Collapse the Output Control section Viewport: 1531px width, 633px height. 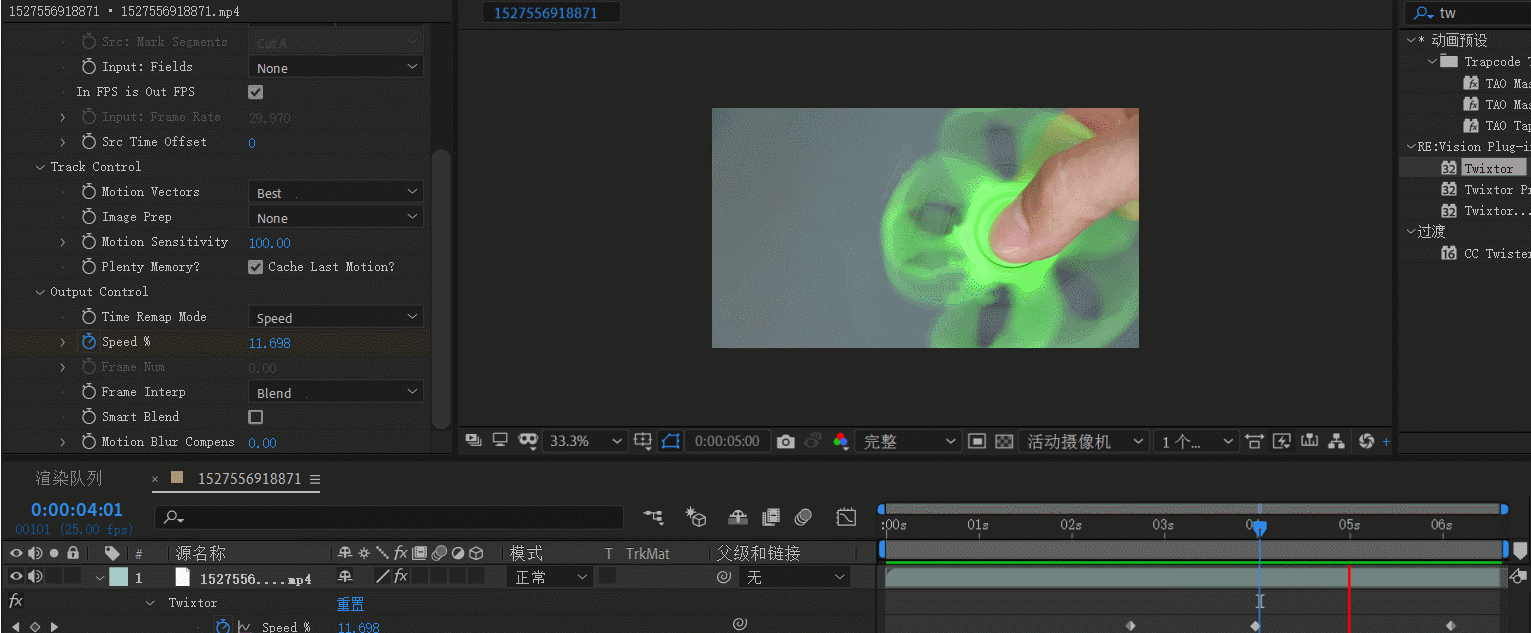coord(41,292)
